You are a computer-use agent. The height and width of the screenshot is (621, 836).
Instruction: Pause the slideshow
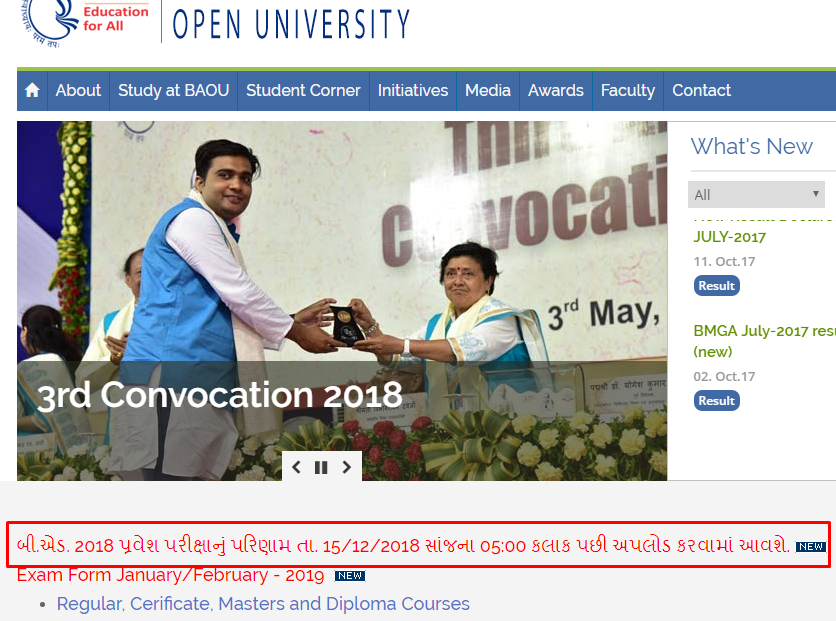[321, 467]
